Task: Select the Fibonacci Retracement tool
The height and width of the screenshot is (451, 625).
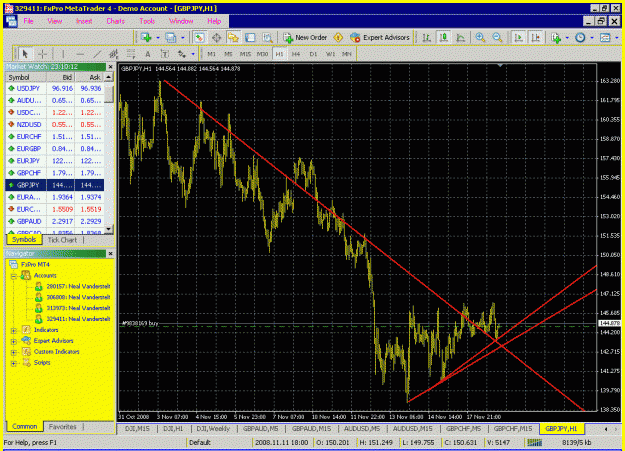Action: 131,54
